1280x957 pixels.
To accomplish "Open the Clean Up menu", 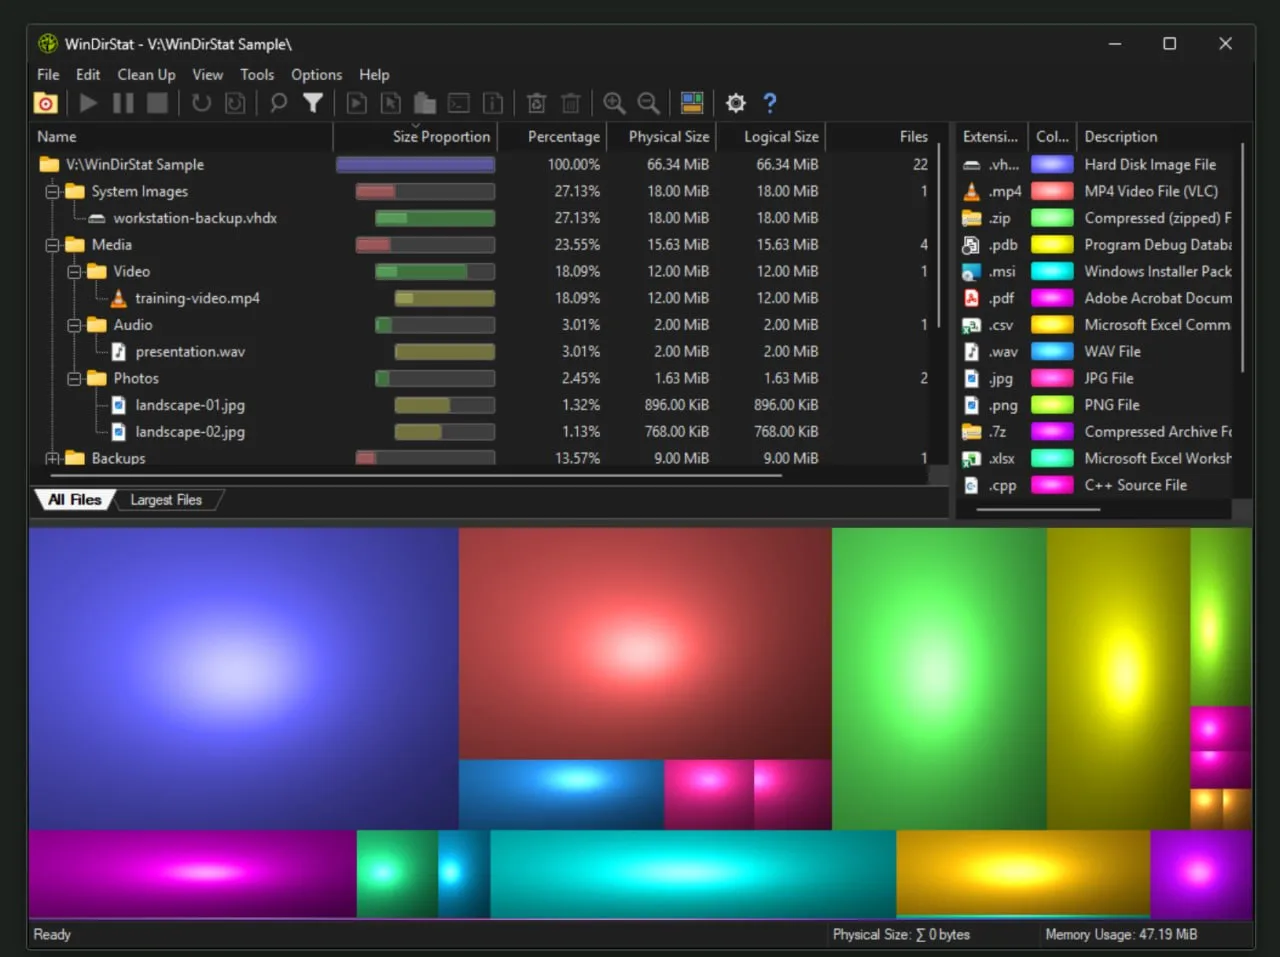I will click(146, 75).
